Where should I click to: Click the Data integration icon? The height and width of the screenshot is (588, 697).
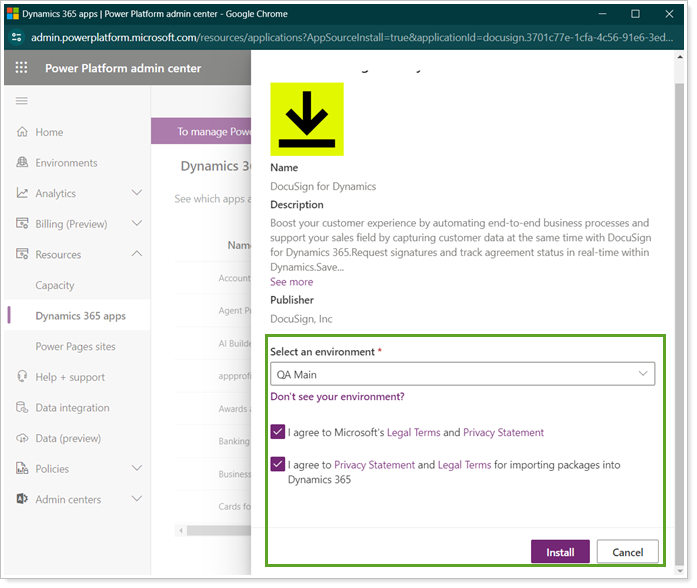pyautogui.click(x=22, y=408)
